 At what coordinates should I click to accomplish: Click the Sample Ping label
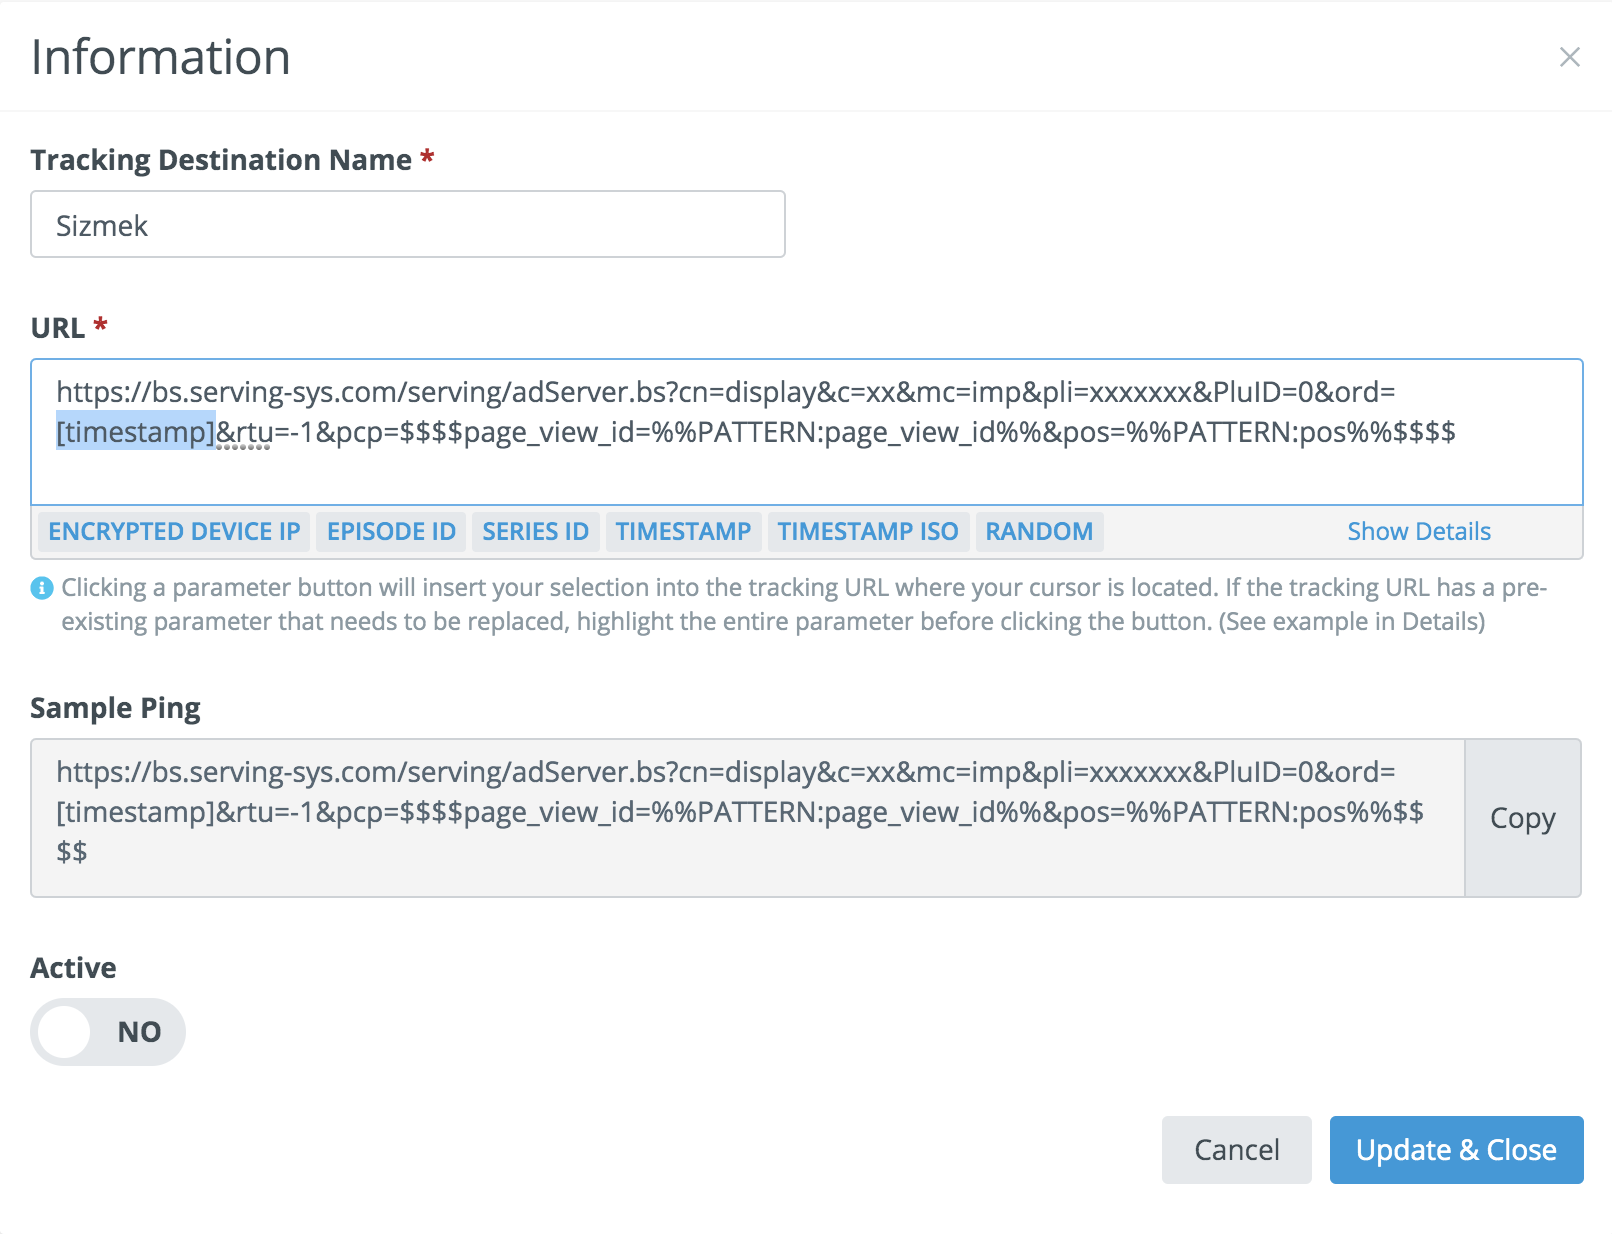point(115,708)
